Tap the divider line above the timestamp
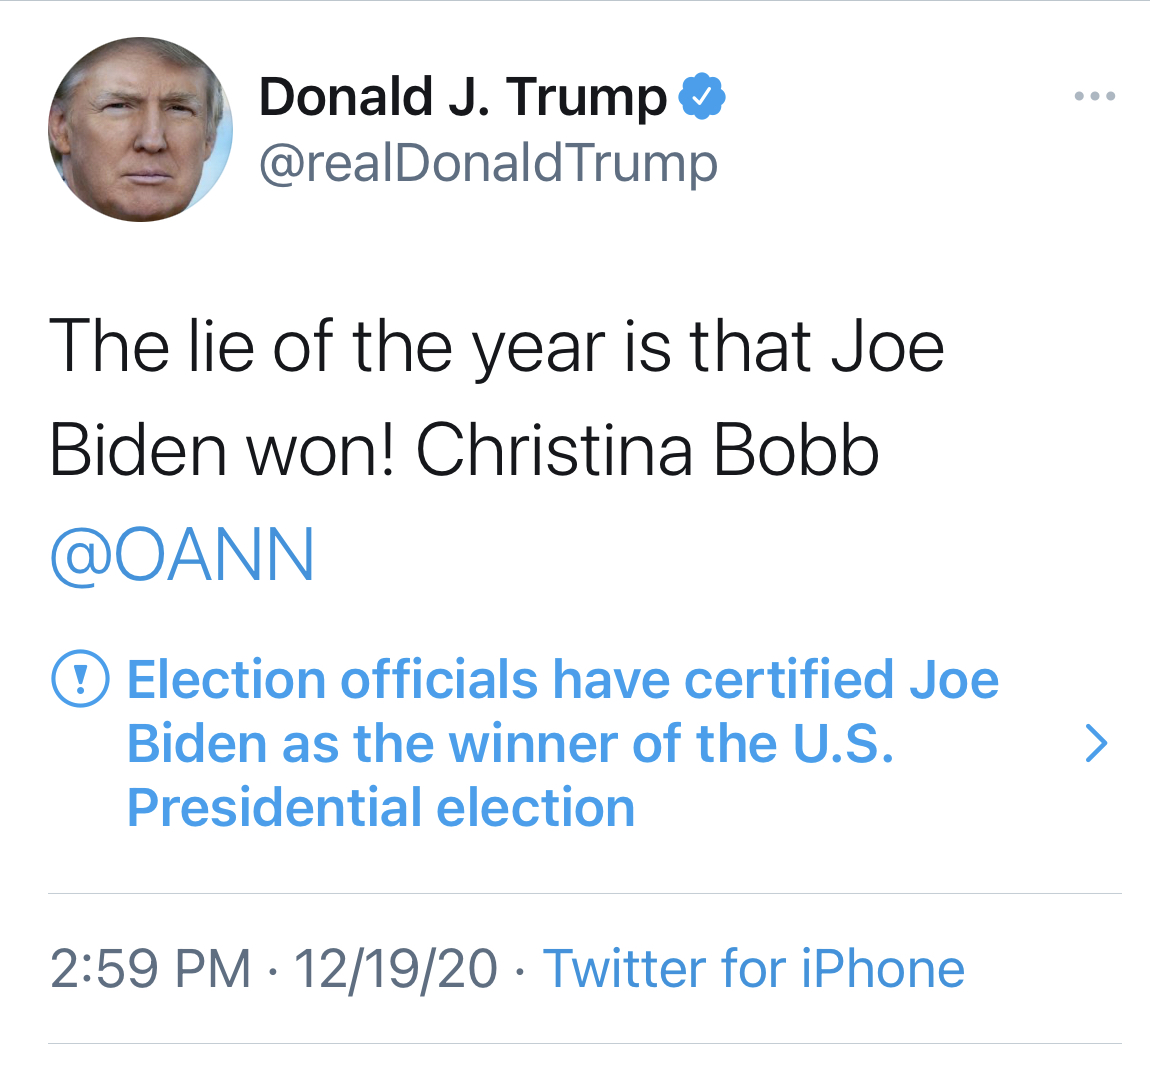This screenshot has width=1150, height=1073. (584, 893)
